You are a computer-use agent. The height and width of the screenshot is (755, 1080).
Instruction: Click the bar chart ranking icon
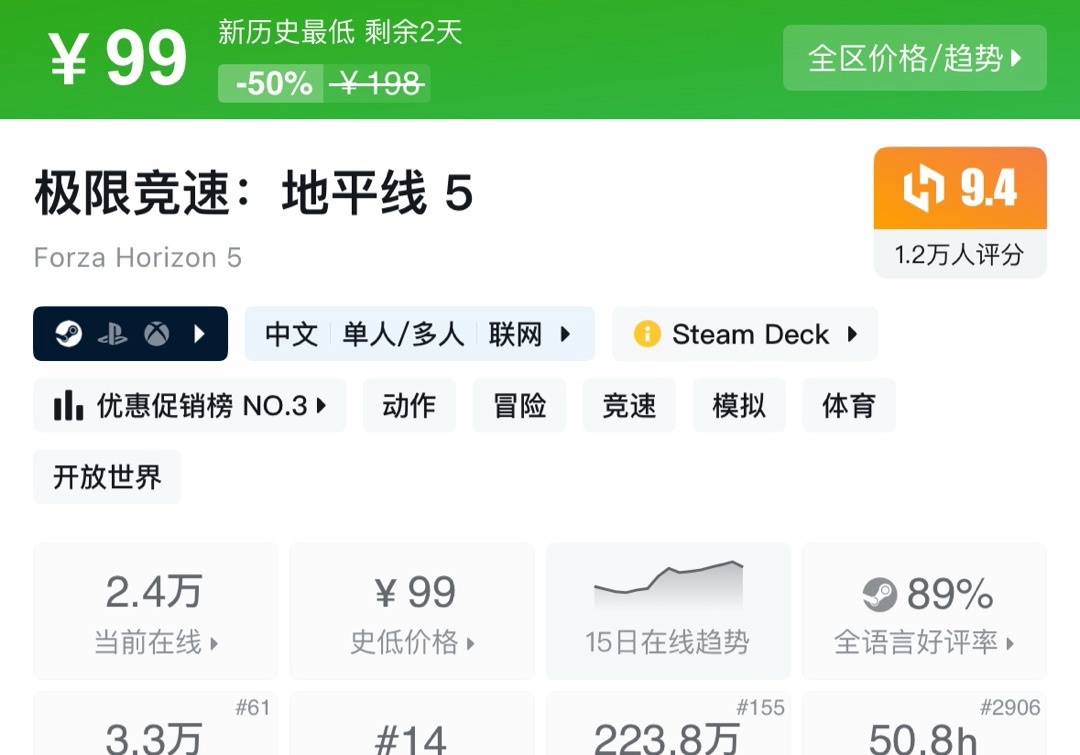68,405
